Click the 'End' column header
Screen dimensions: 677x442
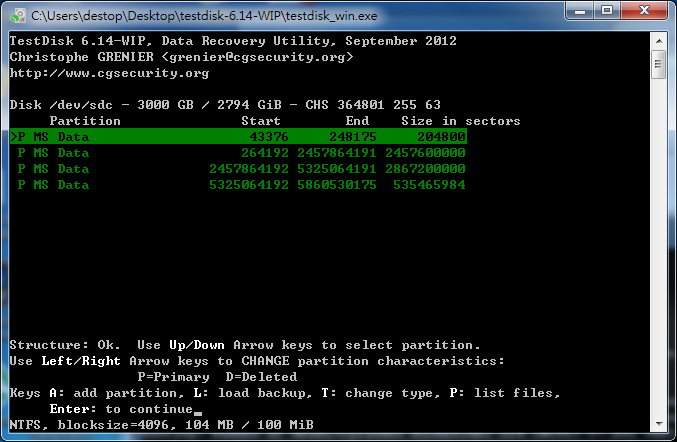pyautogui.click(x=357, y=121)
